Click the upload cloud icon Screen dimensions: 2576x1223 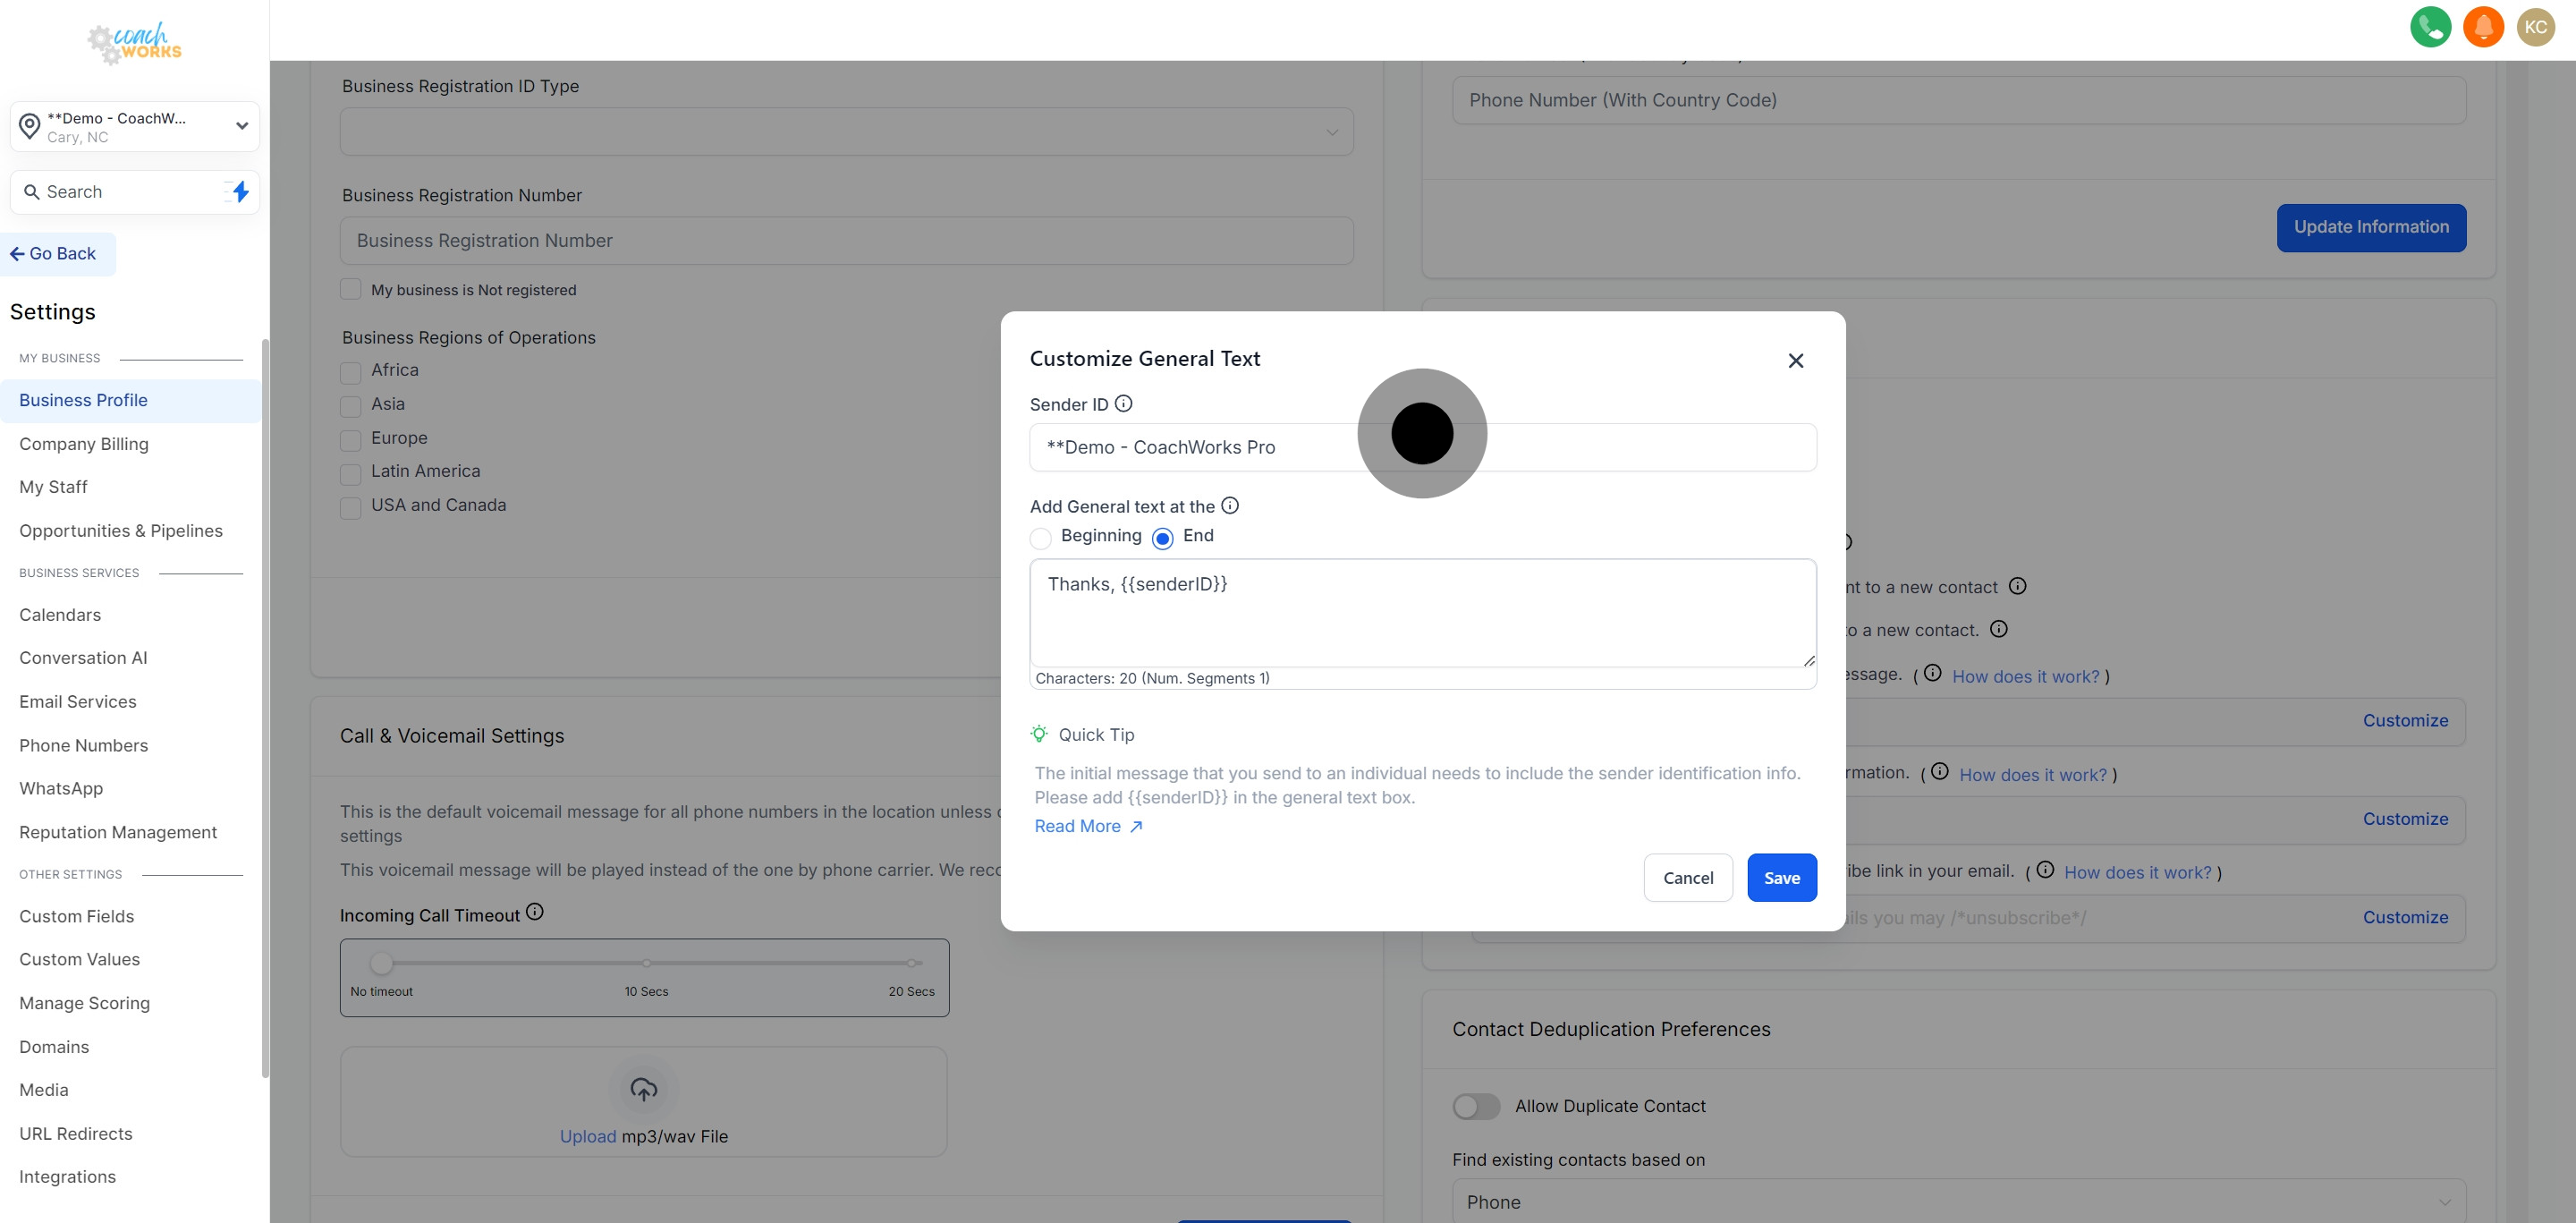click(643, 1089)
